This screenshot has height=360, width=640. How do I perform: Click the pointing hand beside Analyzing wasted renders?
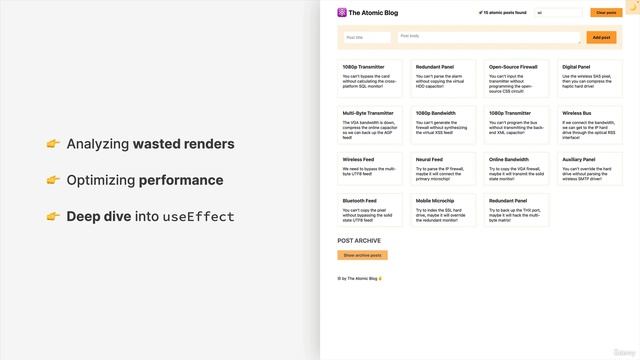coord(53,144)
